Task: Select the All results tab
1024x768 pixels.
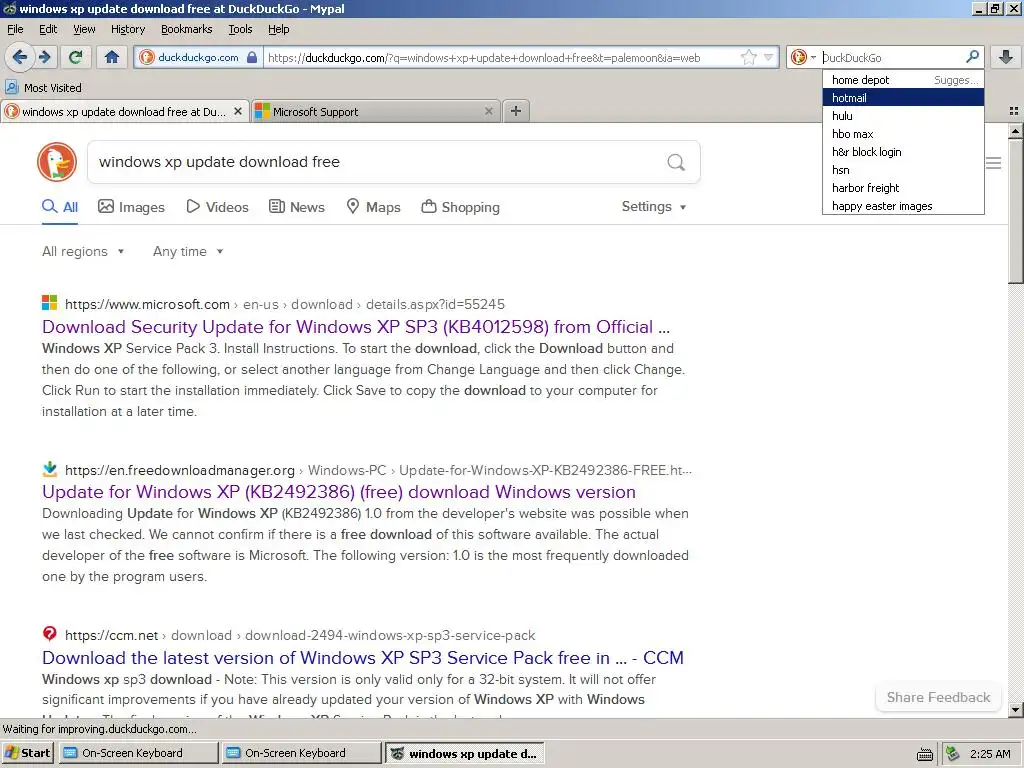Action: coord(60,207)
